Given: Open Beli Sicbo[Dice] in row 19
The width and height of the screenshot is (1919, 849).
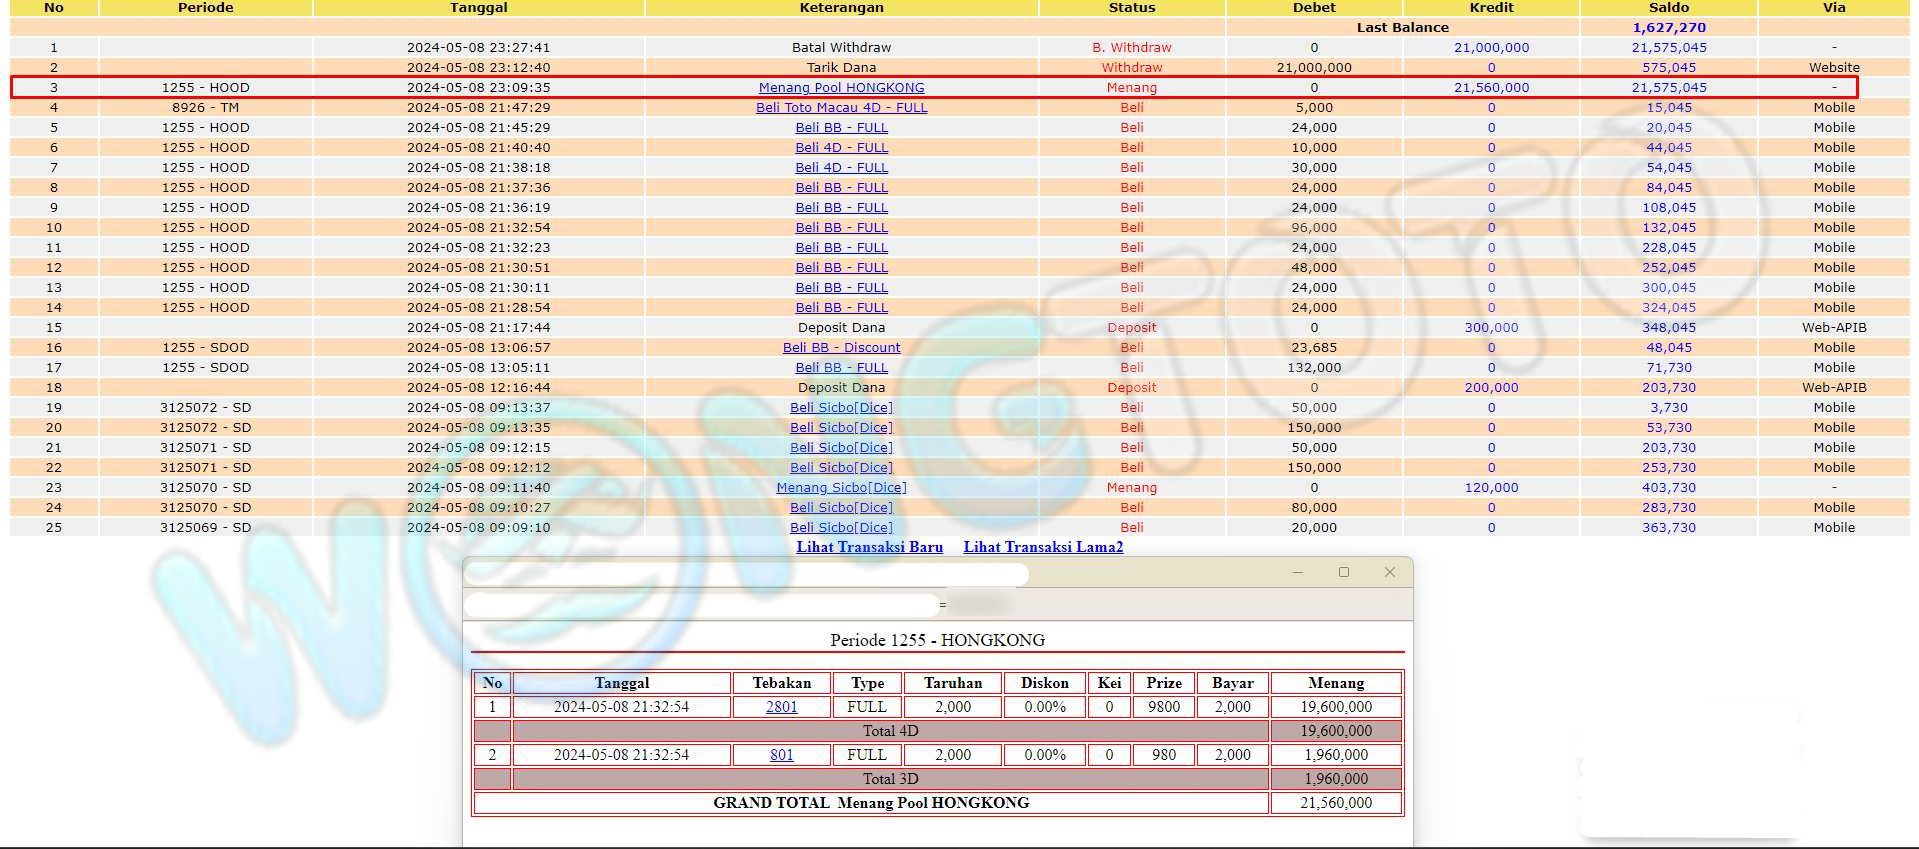Looking at the screenshot, I should coord(841,408).
